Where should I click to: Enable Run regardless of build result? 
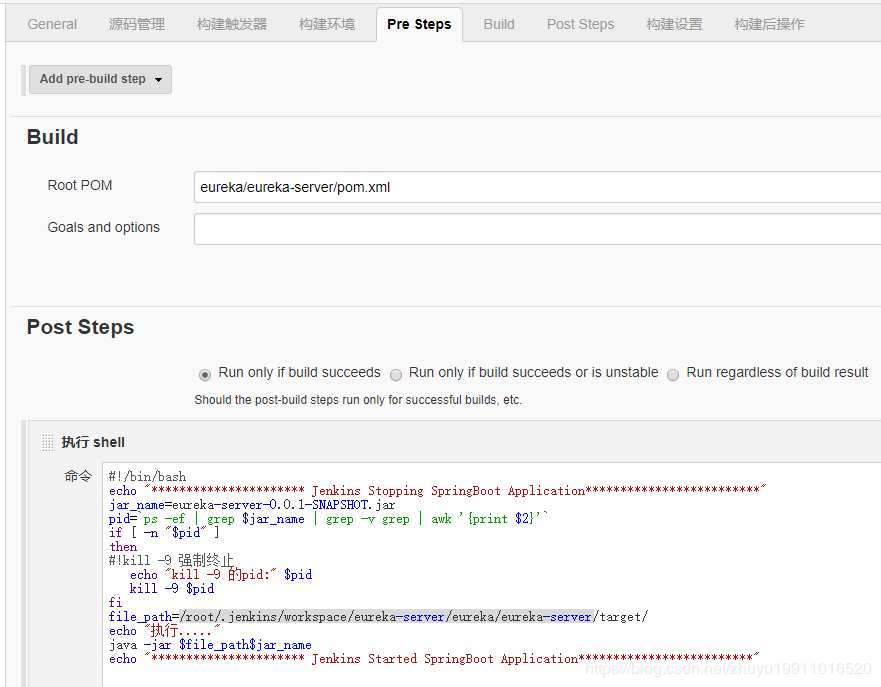tap(673, 374)
